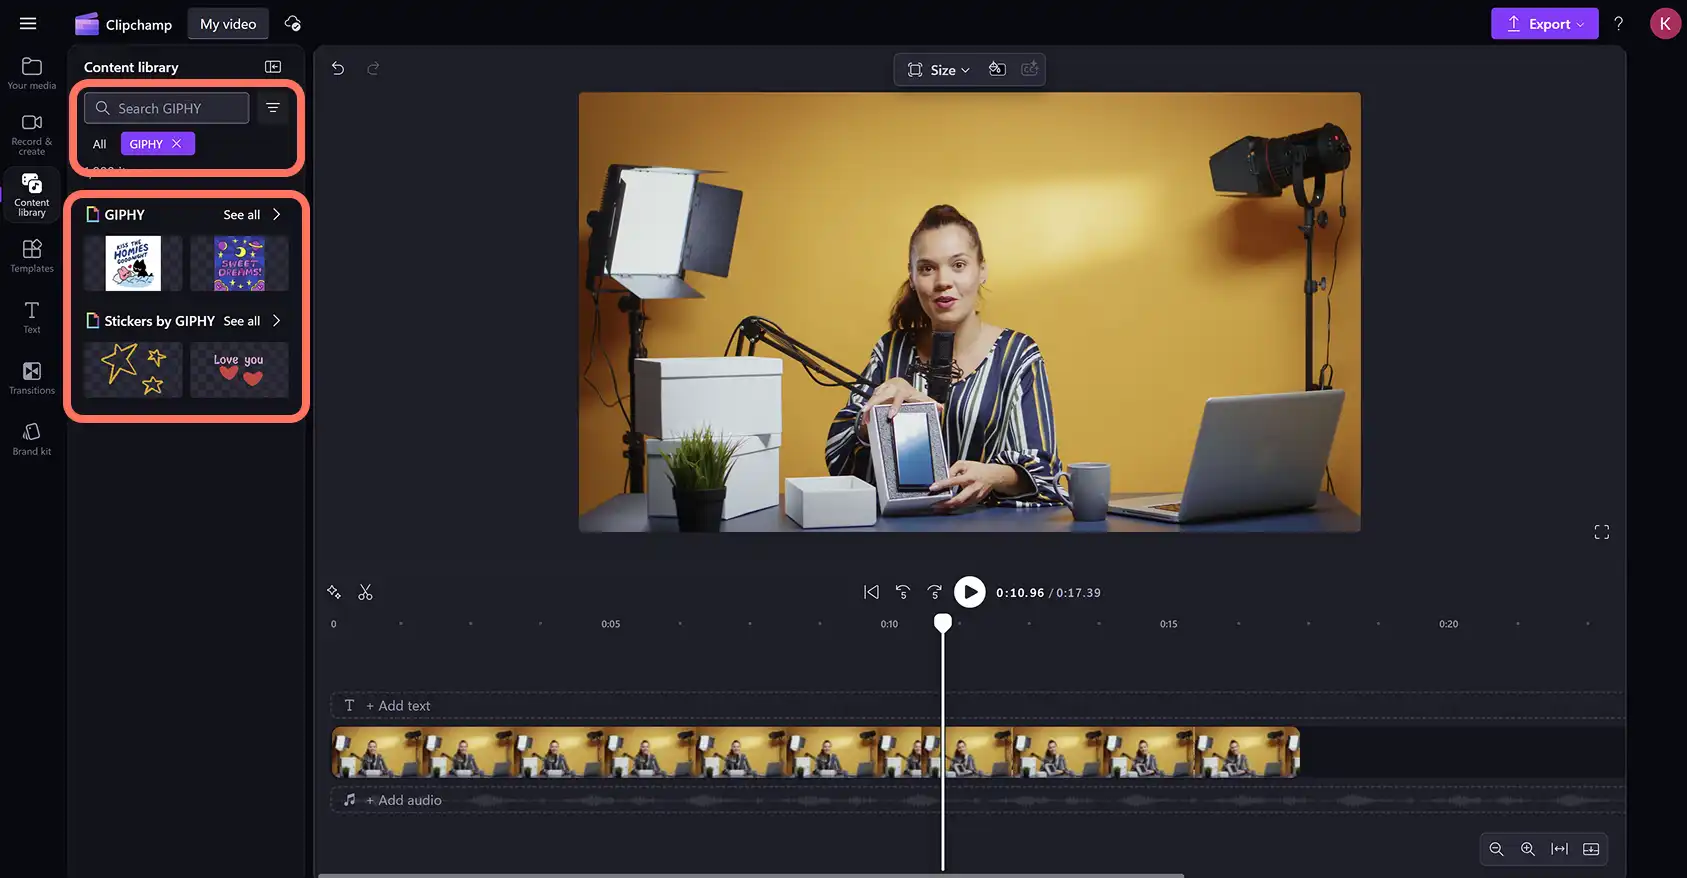Open the hamburger main menu
This screenshot has width=1687, height=878.
pos(28,23)
